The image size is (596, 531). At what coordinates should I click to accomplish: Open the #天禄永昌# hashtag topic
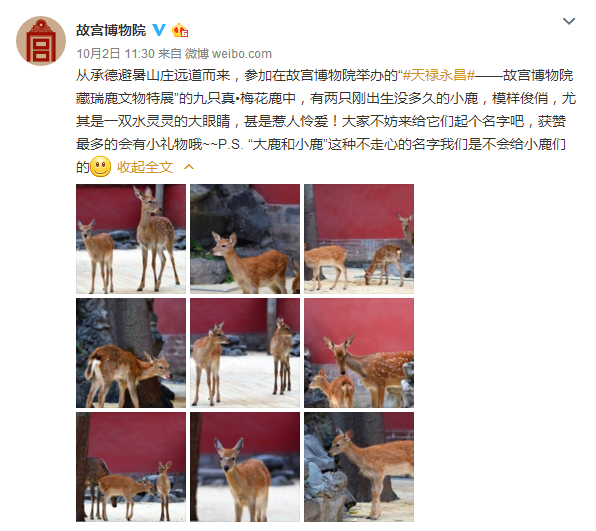point(439,75)
